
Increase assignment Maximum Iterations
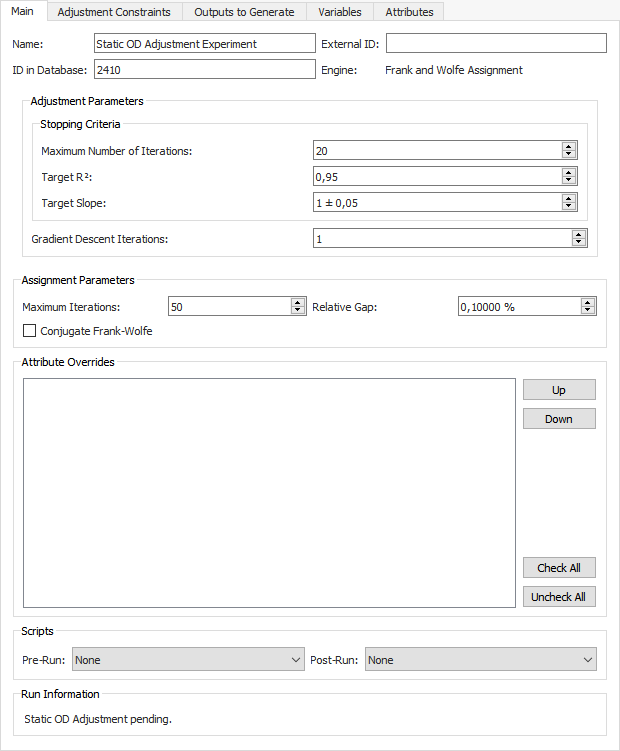point(298,302)
